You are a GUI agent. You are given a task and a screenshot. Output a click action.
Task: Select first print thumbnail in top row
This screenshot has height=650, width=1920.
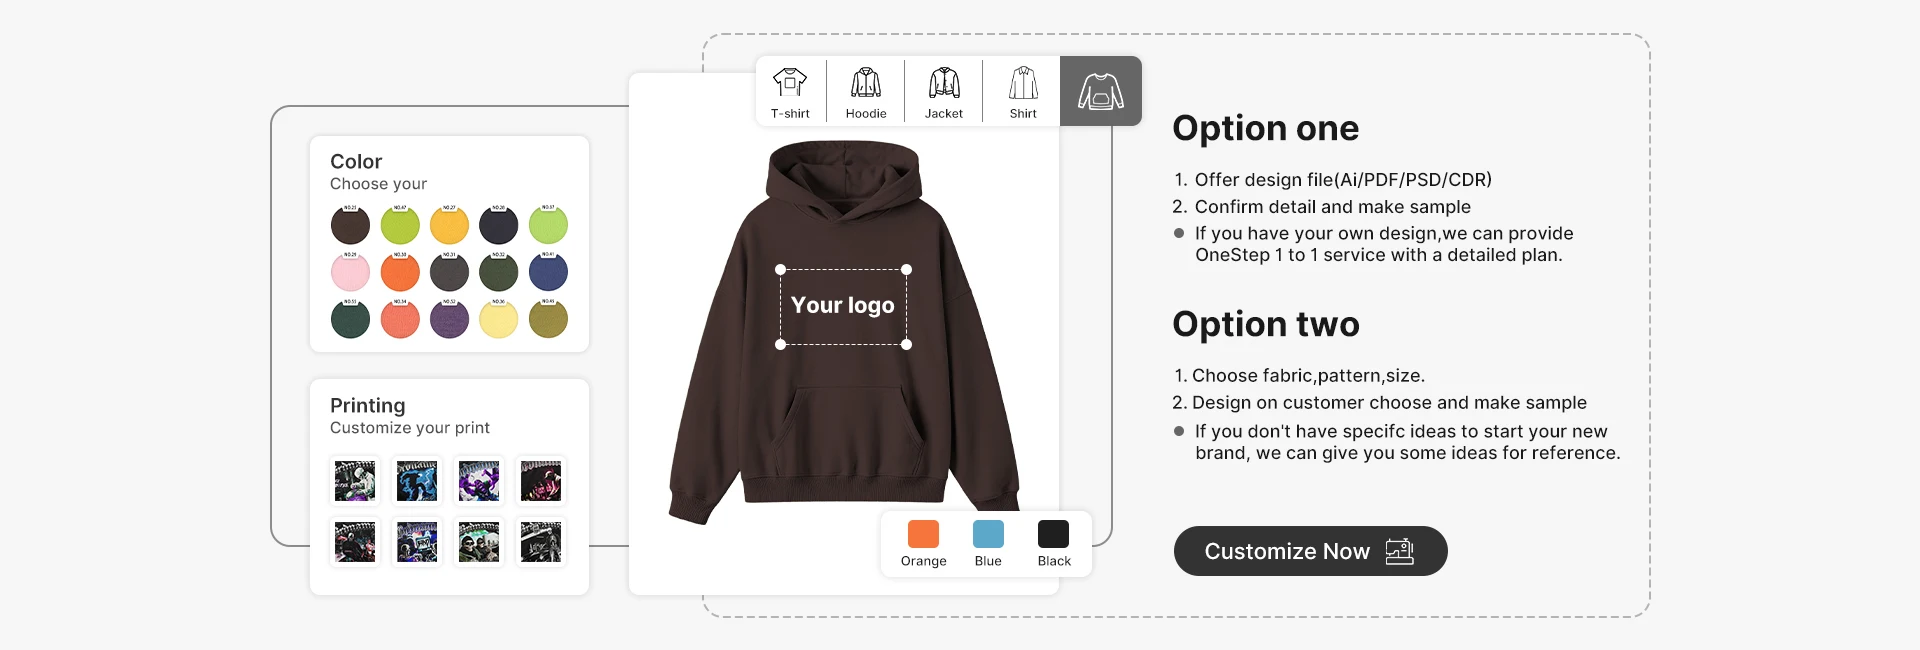(355, 481)
